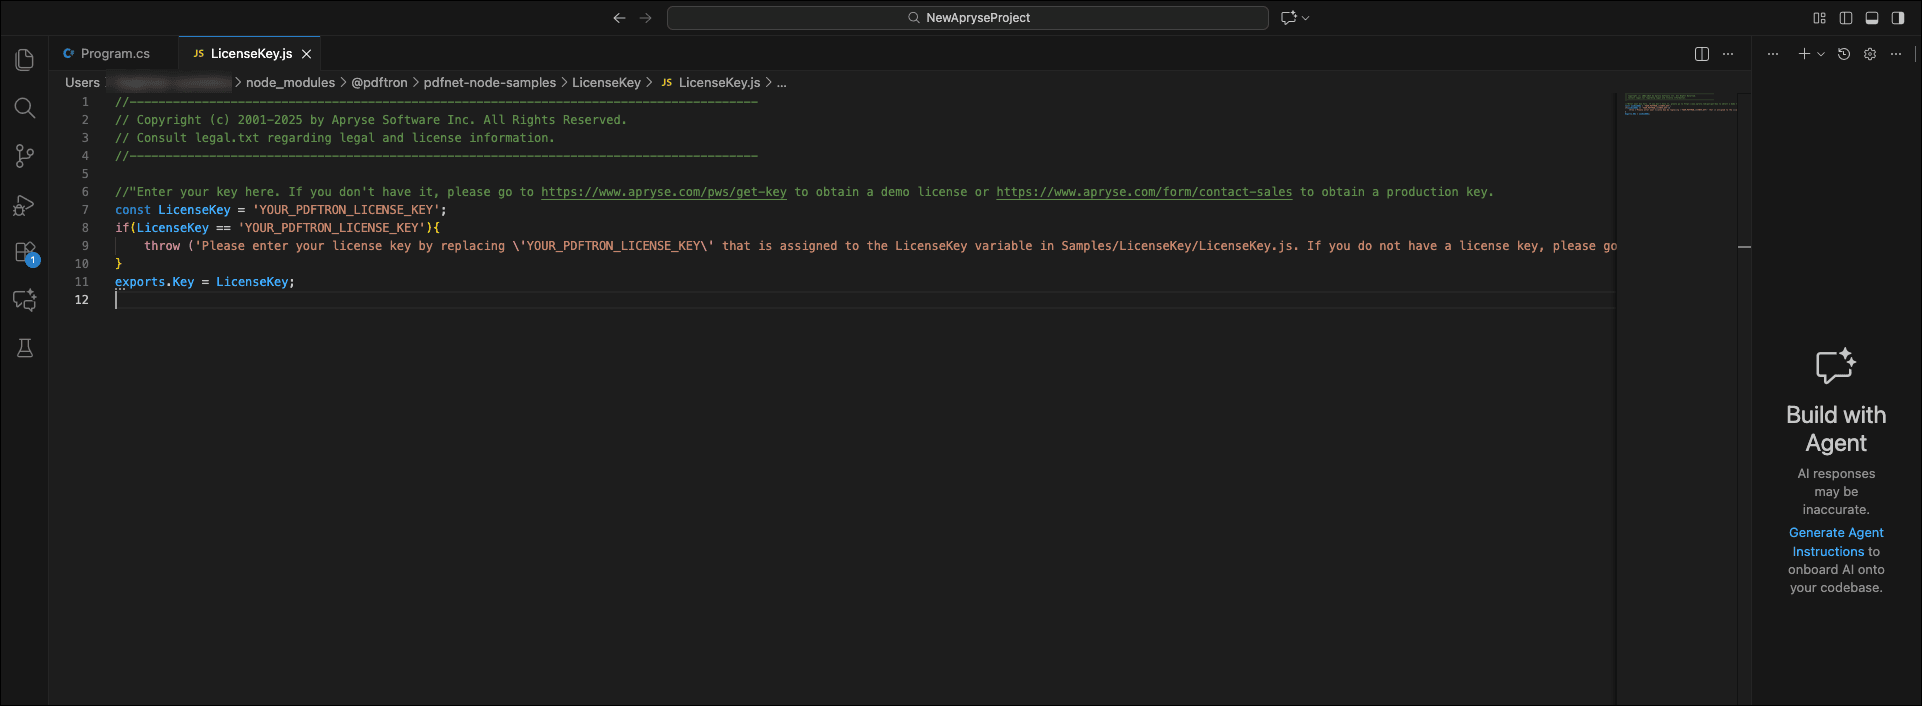Screen dimensions: 1922x706
Task: Open the Testing flask icon view
Action: pos(25,348)
